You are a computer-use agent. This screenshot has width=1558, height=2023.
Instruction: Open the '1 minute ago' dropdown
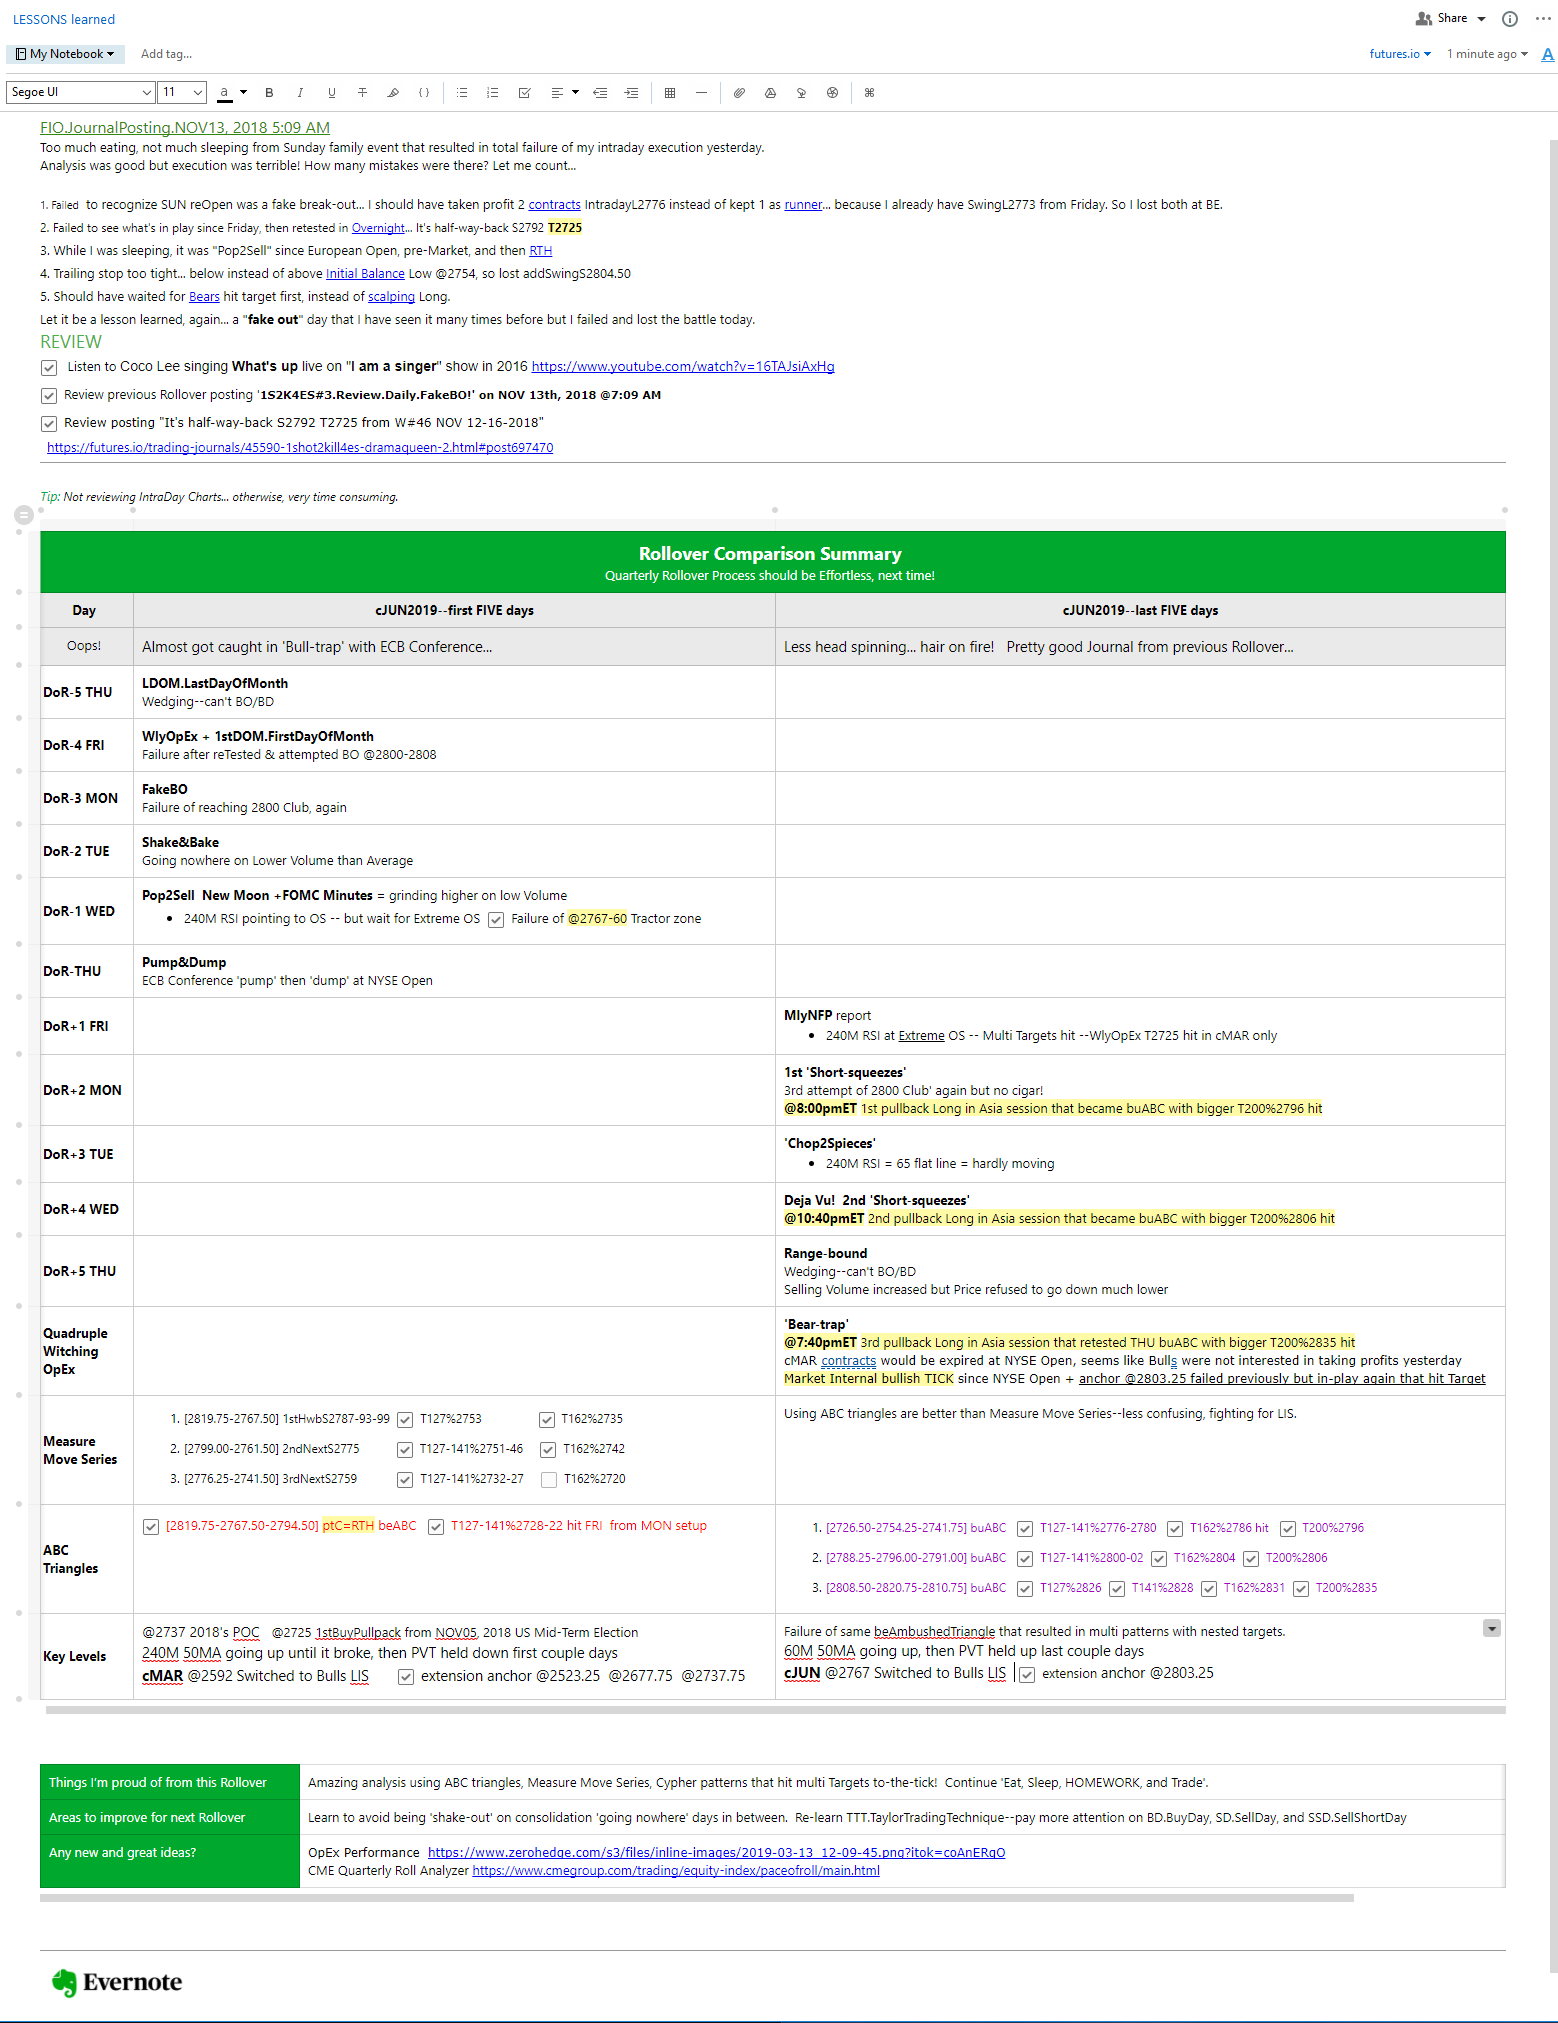tap(1487, 54)
